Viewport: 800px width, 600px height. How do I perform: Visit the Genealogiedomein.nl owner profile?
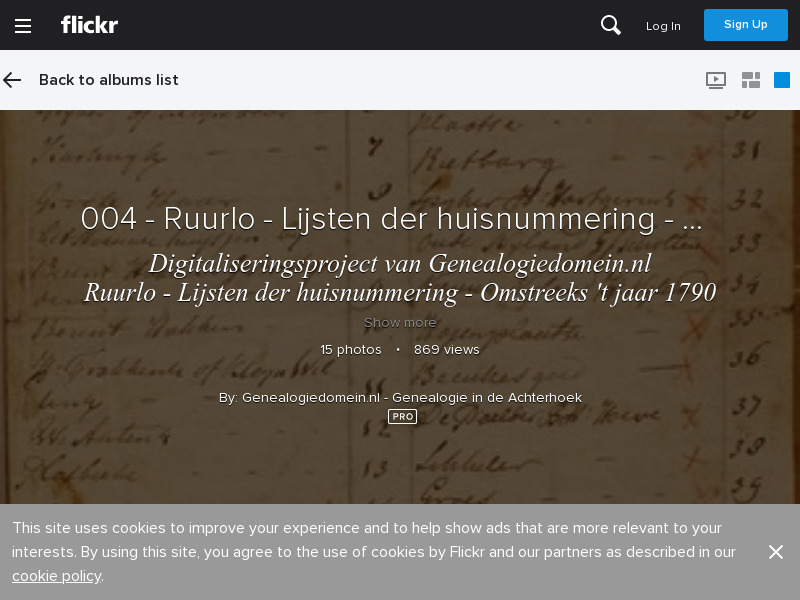point(400,398)
